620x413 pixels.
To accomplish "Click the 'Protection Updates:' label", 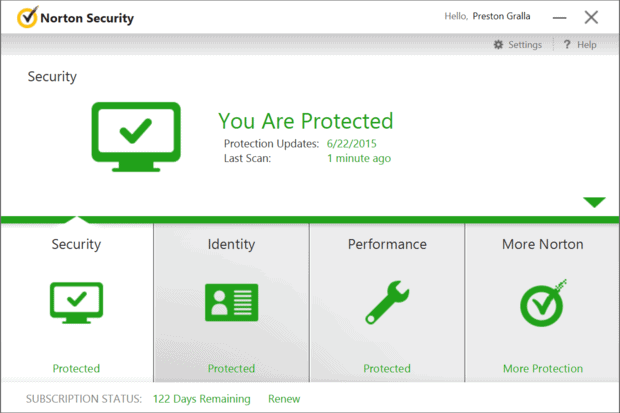I will click(271, 144).
